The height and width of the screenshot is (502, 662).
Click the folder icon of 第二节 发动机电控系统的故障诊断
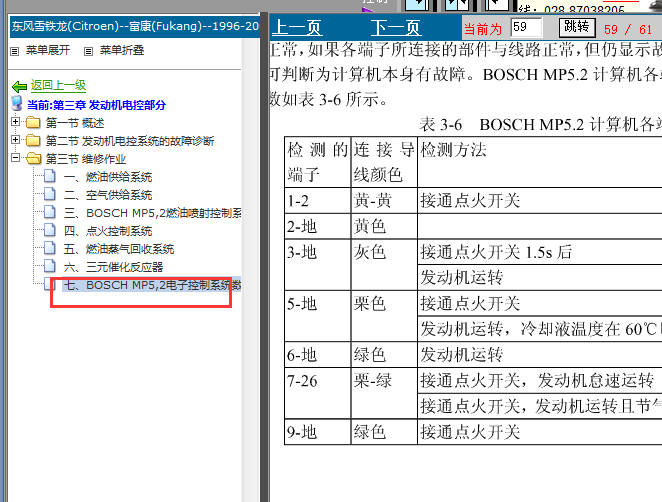33,140
